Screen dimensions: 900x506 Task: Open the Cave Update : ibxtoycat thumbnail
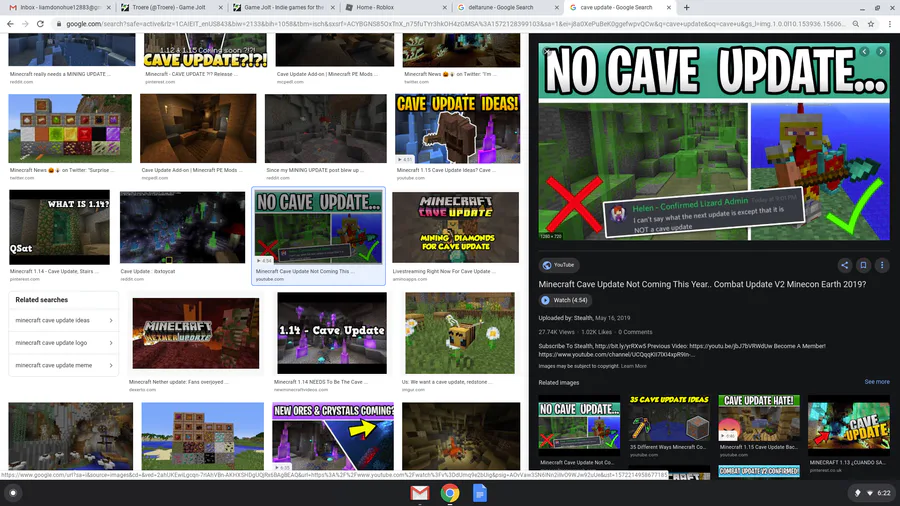click(x=183, y=228)
